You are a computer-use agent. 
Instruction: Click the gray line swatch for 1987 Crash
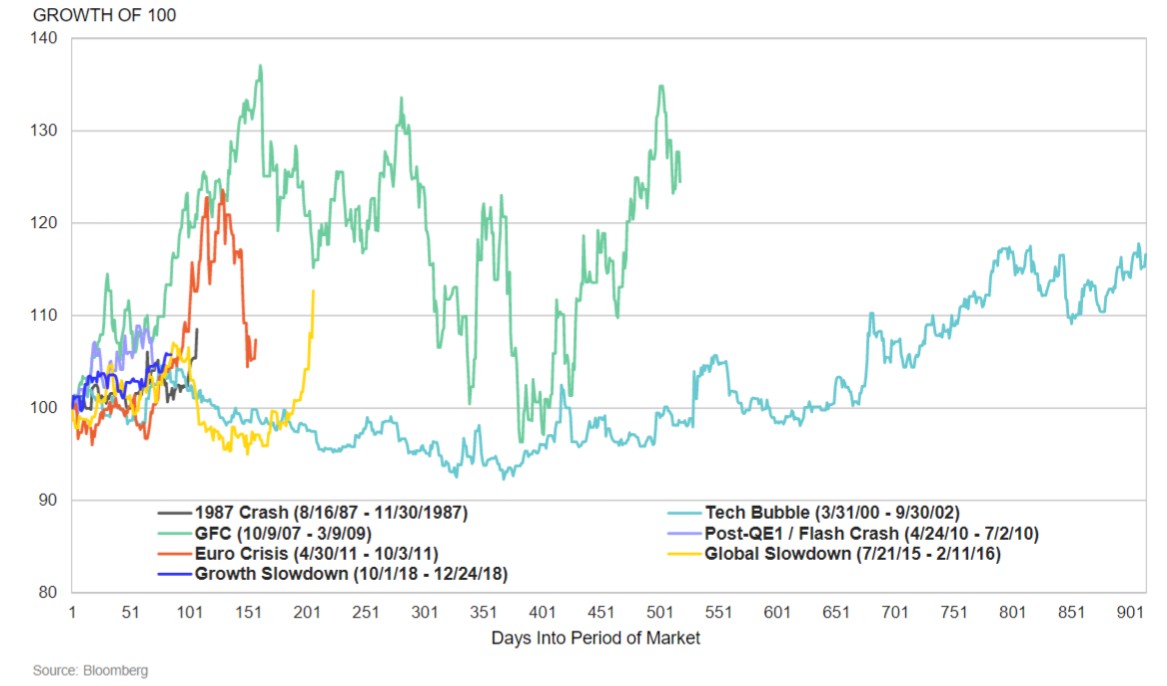[x=174, y=513]
